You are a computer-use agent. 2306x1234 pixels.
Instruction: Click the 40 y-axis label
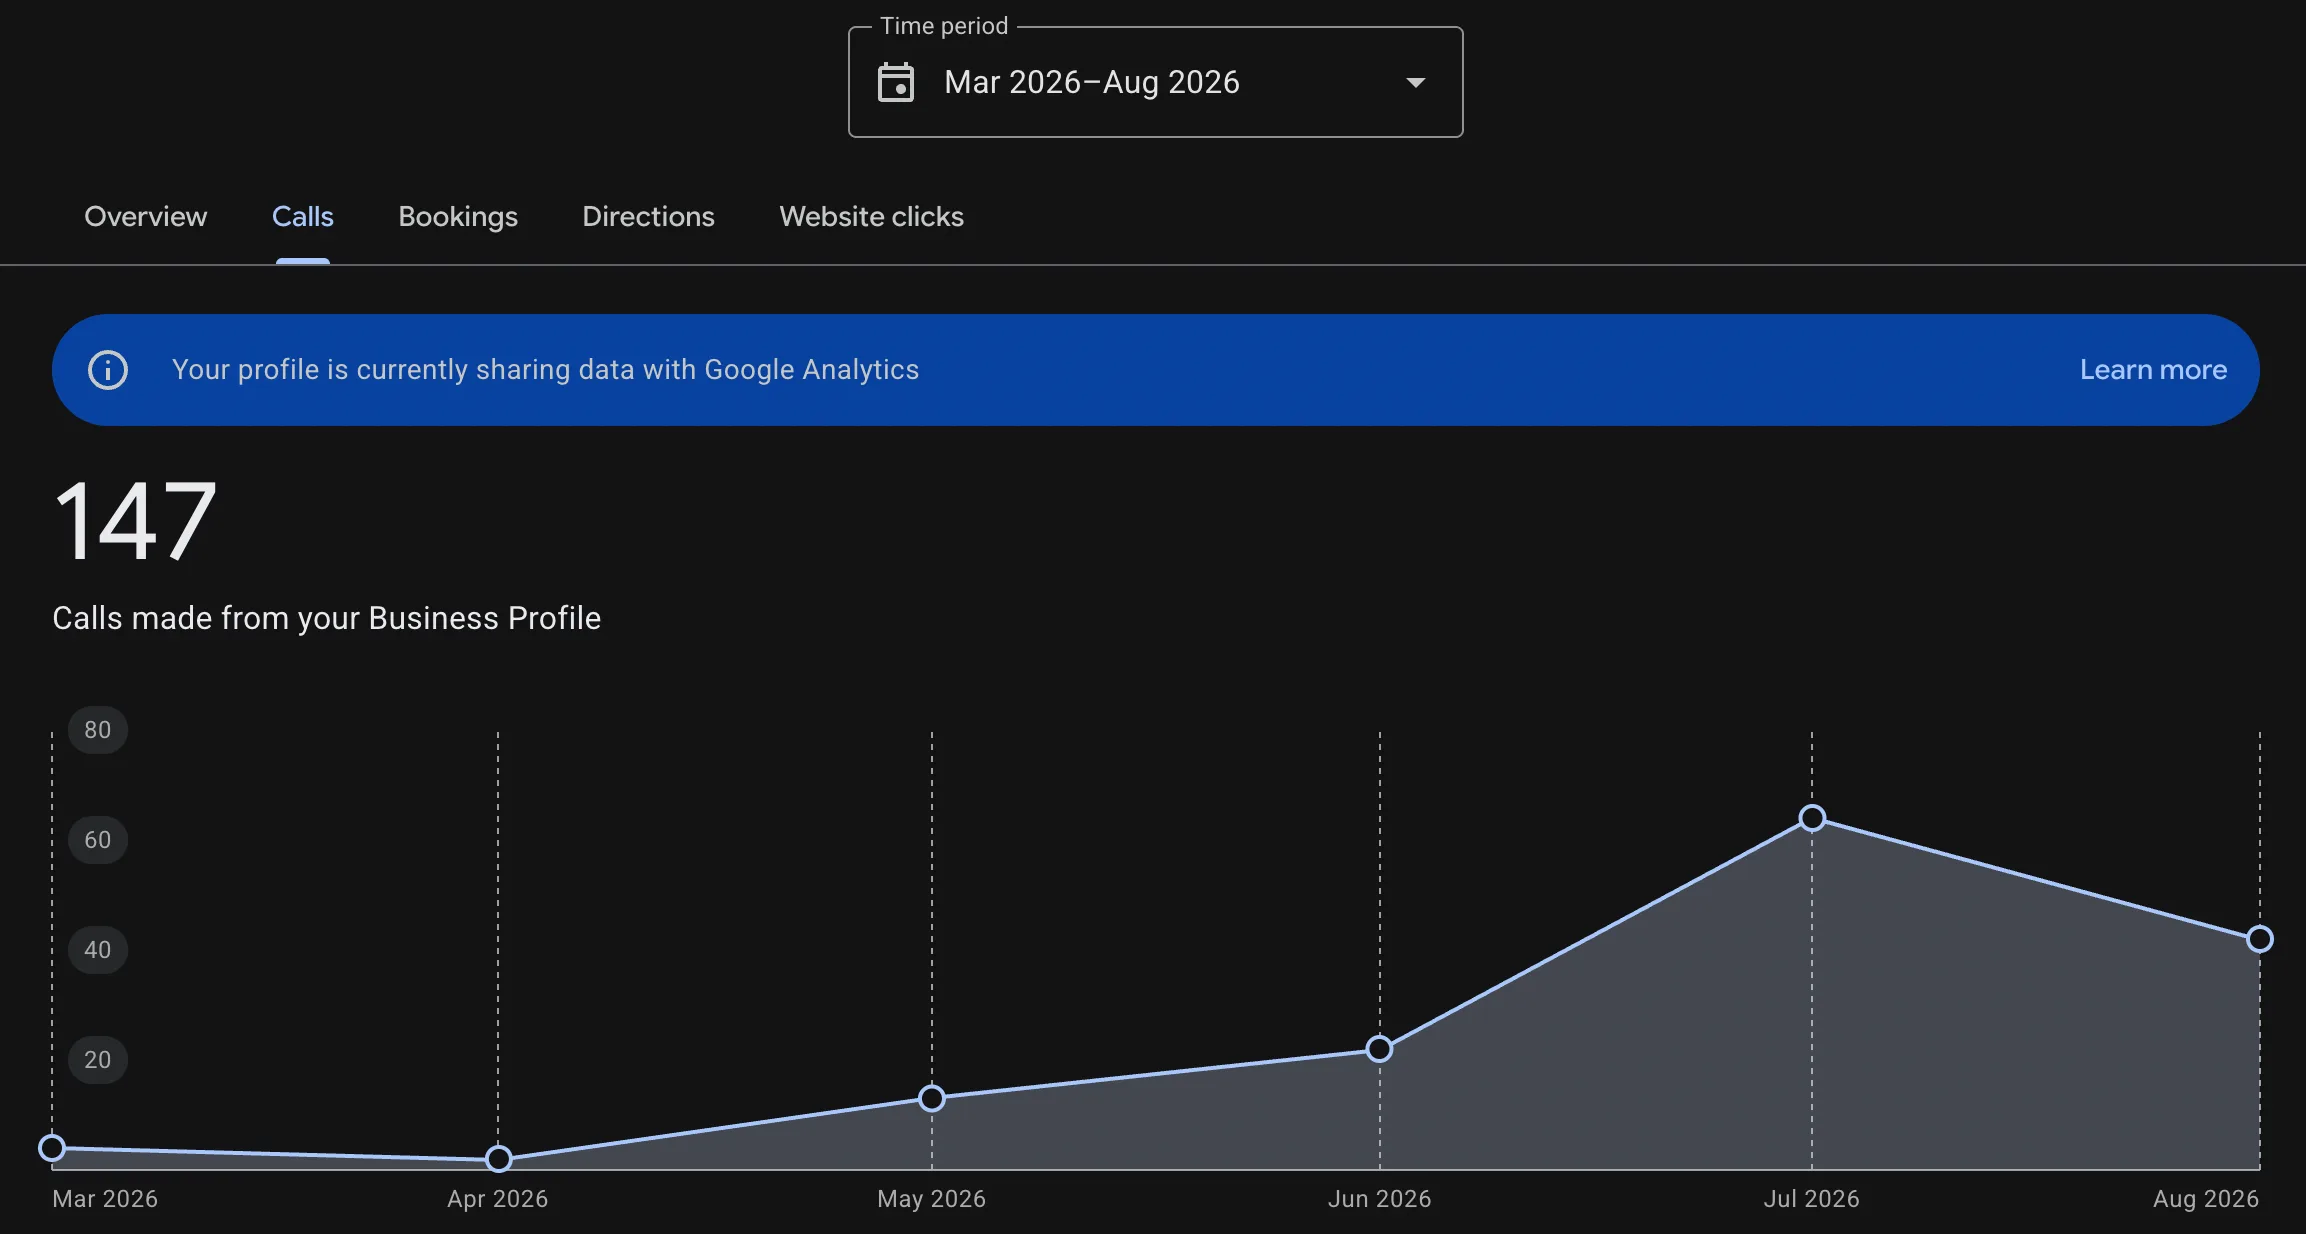click(98, 950)
